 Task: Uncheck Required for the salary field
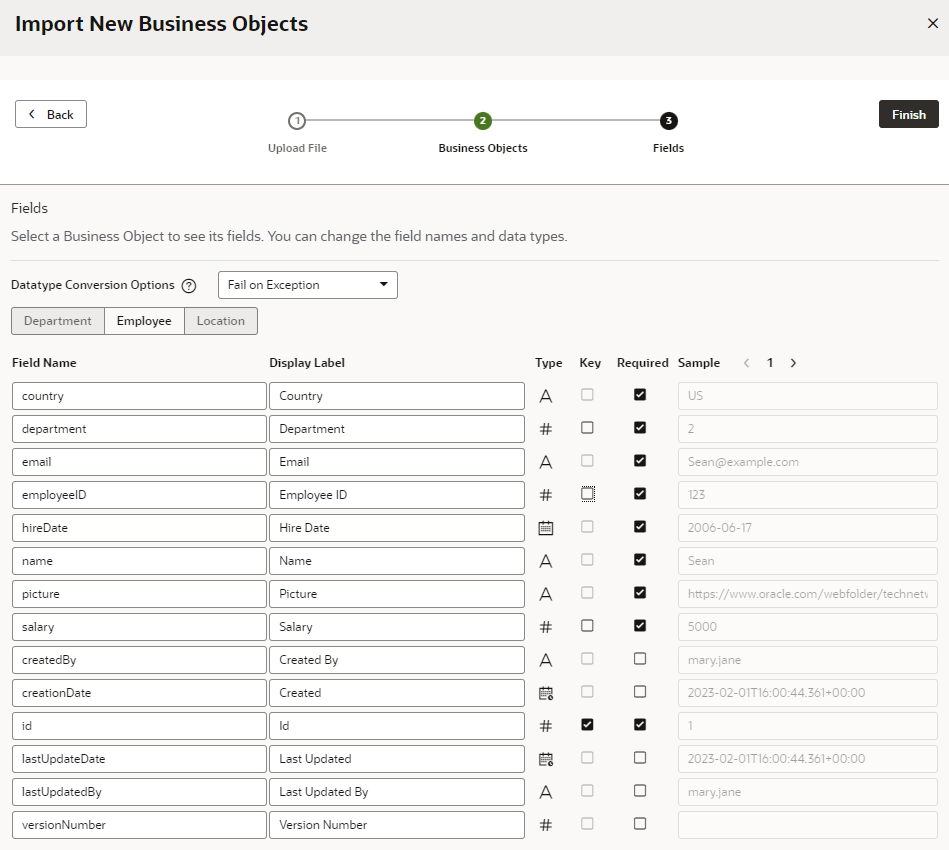(640, 626)
